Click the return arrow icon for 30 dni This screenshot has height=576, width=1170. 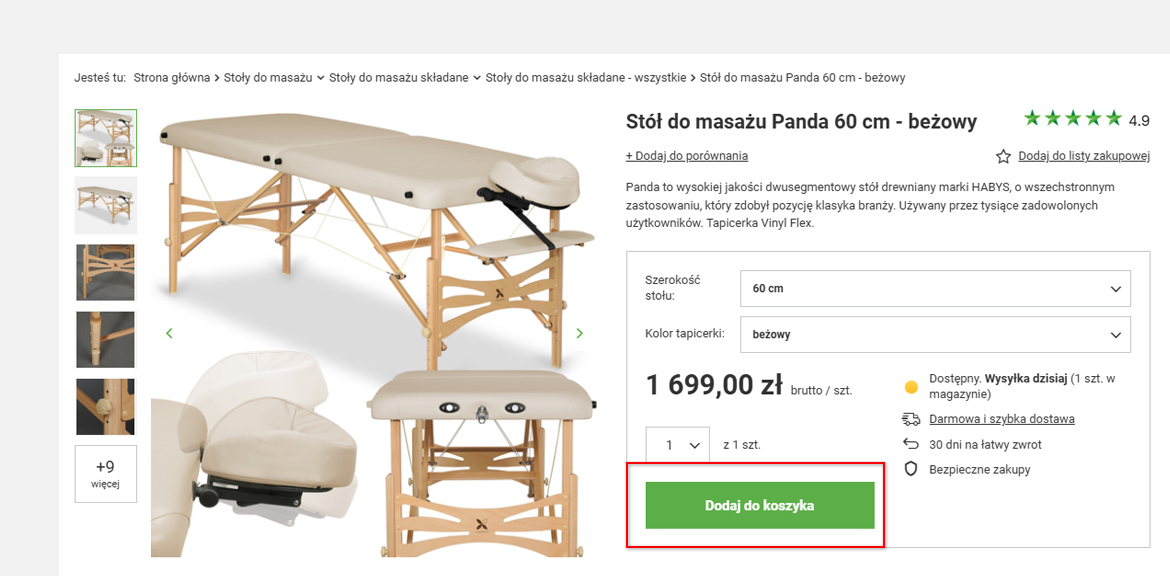910,444
